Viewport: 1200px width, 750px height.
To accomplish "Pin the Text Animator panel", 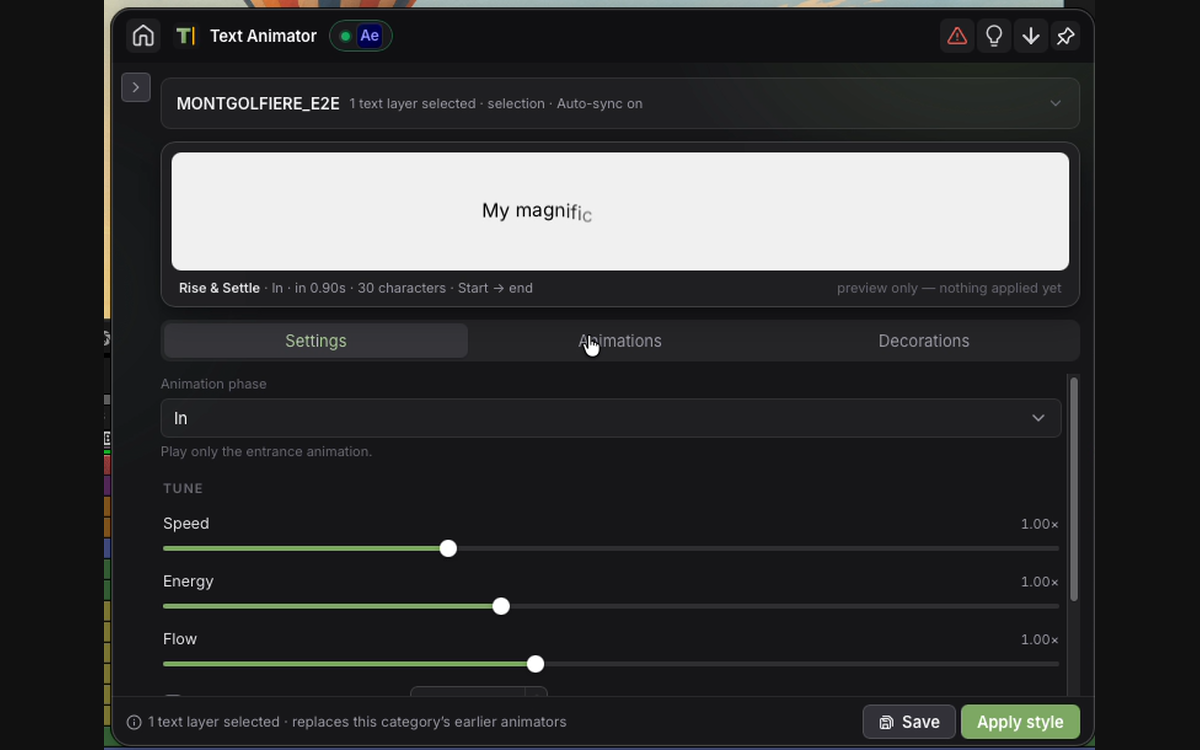I will click(x=1066, y=36).
